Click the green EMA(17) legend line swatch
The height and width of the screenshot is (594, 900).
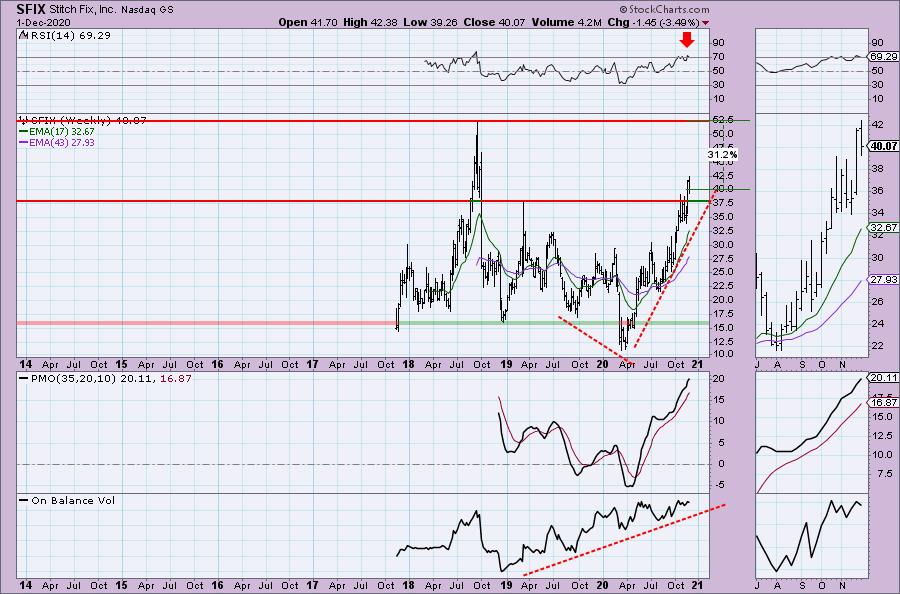click(24, 131)
